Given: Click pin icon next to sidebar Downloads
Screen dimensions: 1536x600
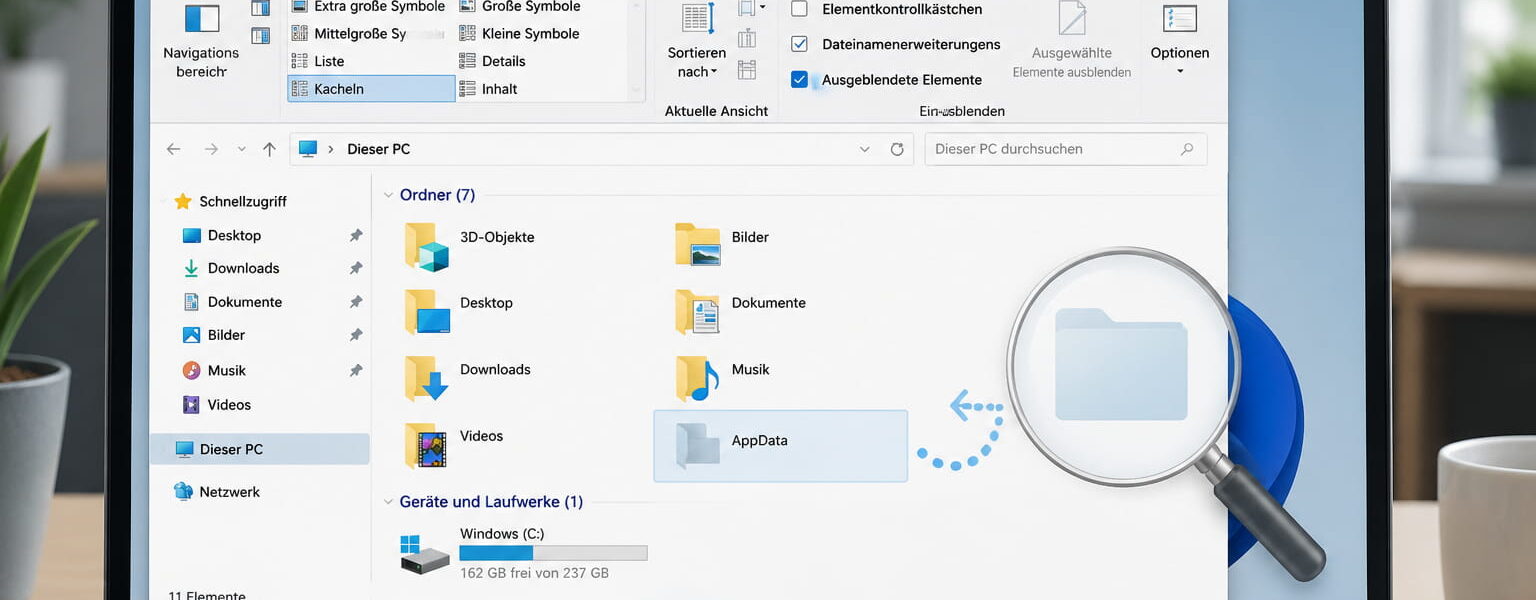Looking at the screenshot, I should (x=355, y=268).
